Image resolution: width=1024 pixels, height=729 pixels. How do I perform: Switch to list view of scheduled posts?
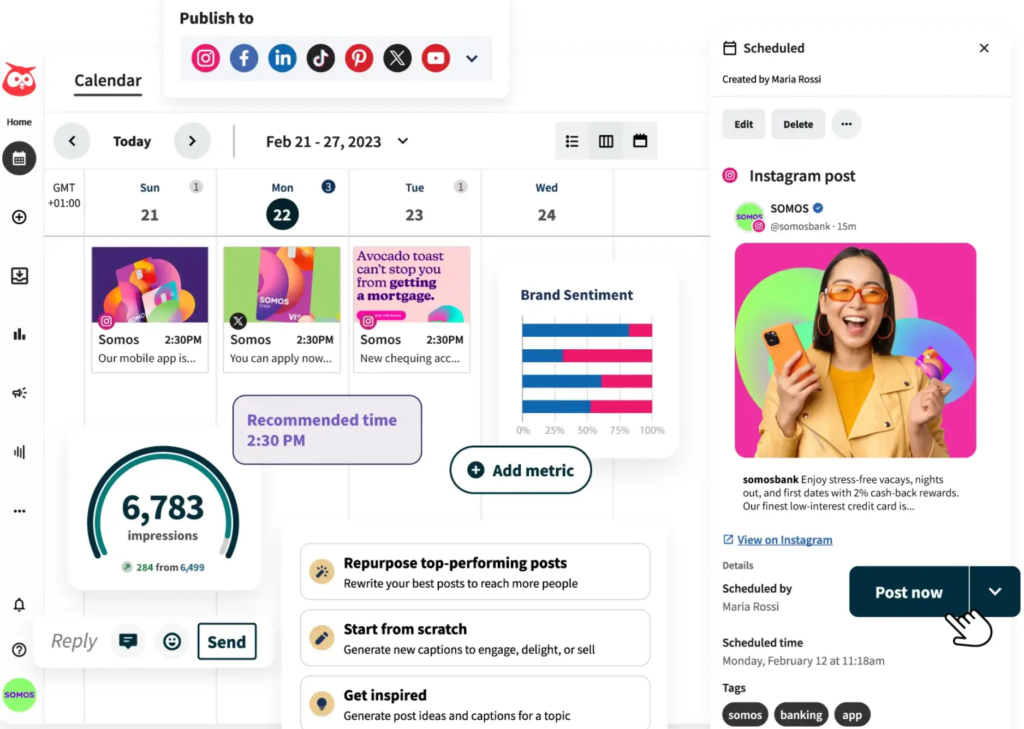tap(572, 141)
